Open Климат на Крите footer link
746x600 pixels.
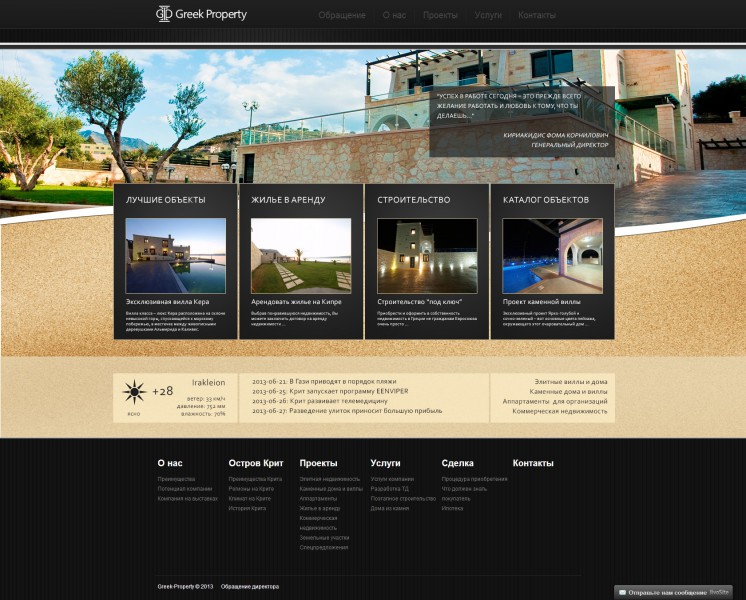click(249, 499)
